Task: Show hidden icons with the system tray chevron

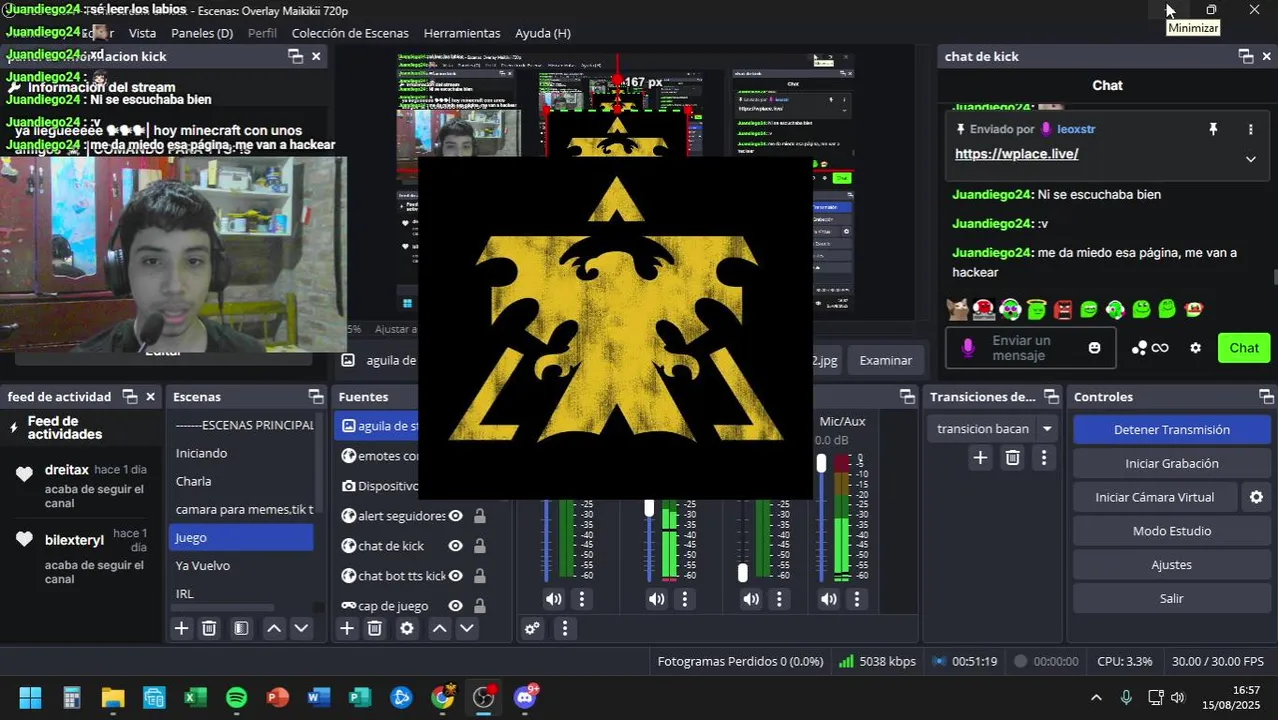Action: (x=1096, y=697)
